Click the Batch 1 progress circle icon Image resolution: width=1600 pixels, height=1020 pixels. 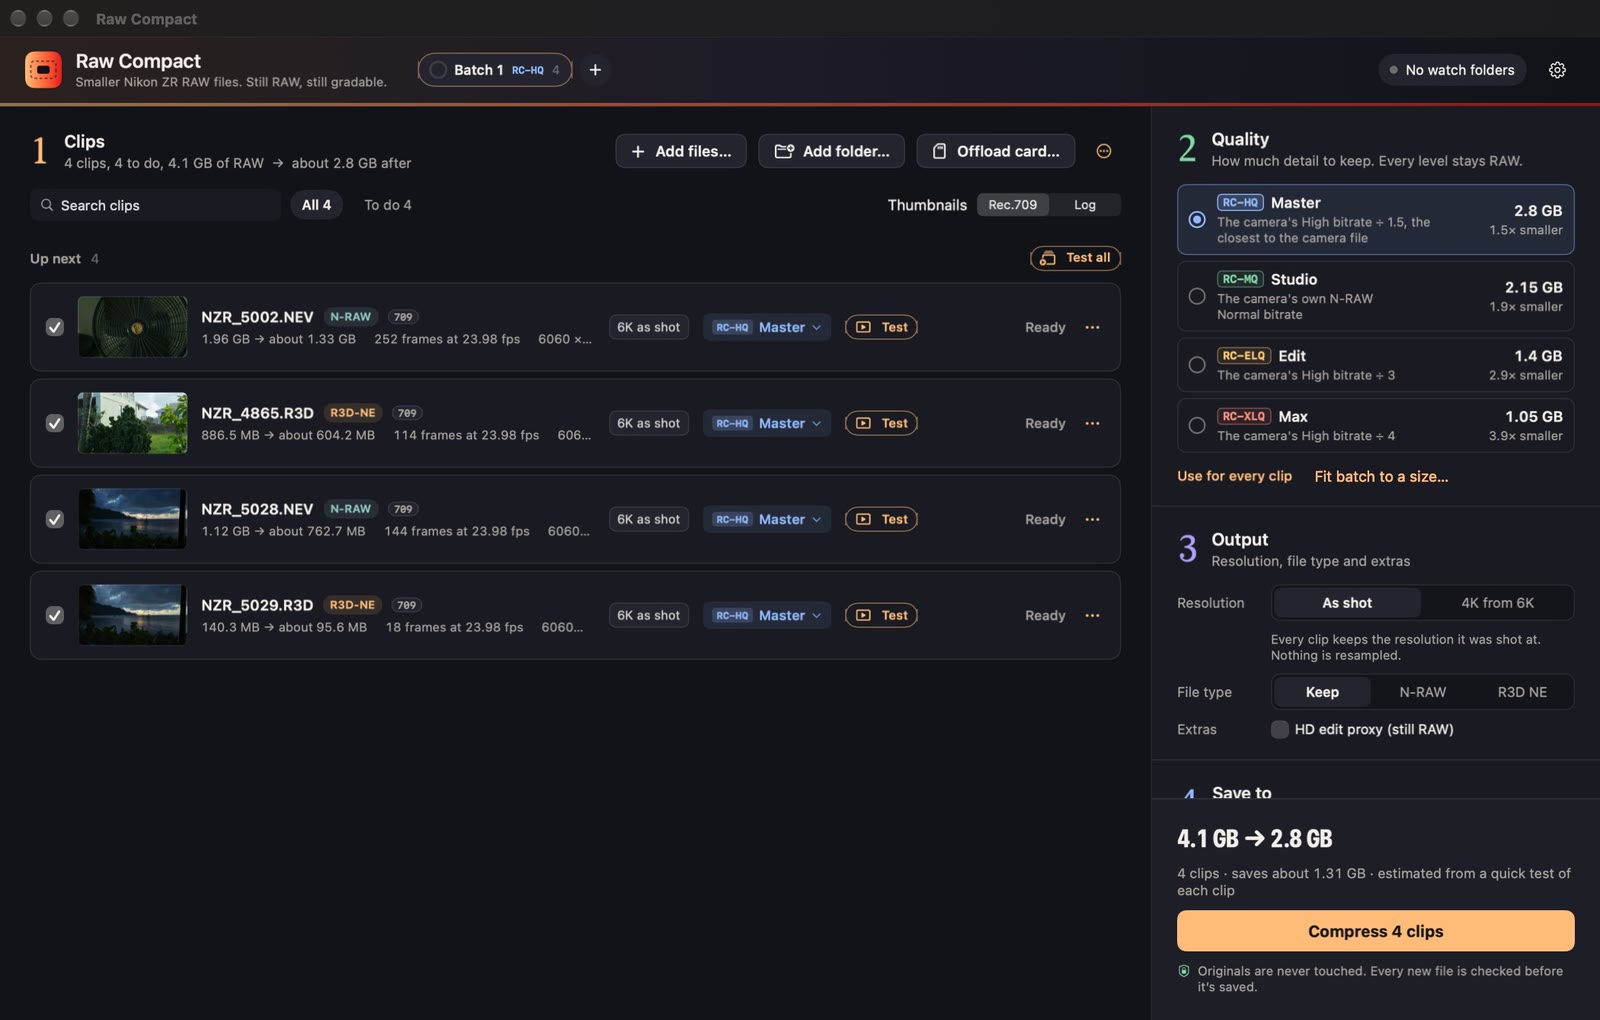438,70
